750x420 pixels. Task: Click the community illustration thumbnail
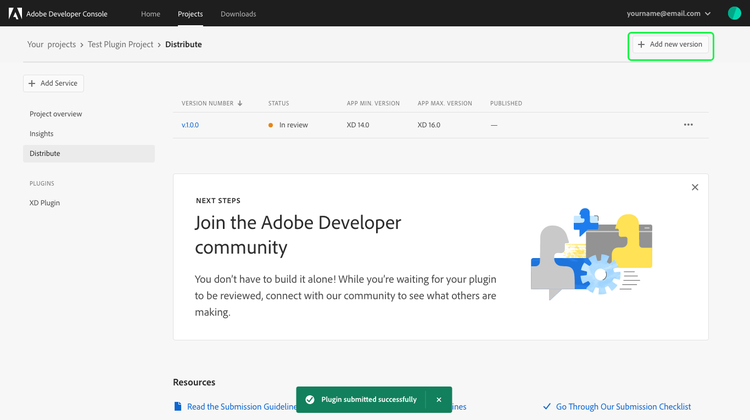[592, 254]
